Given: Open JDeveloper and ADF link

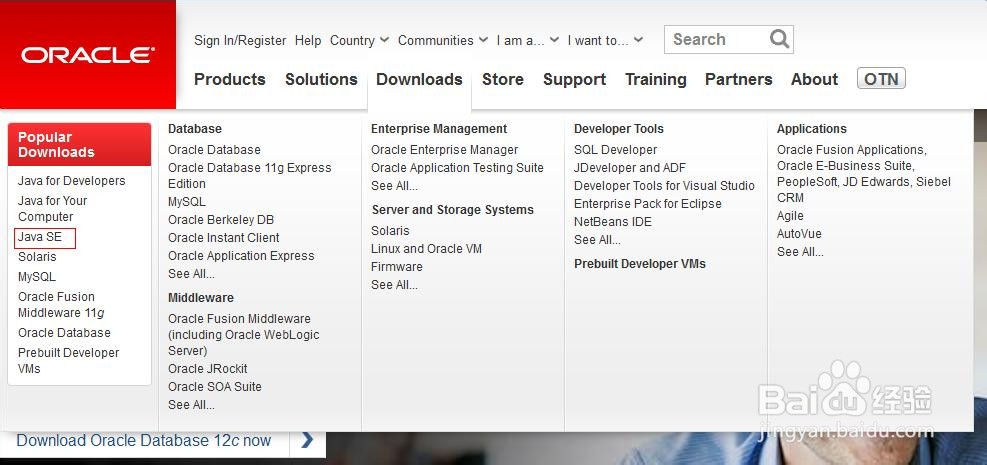Looking at the screenshot, I should click(x=629, y=168).
